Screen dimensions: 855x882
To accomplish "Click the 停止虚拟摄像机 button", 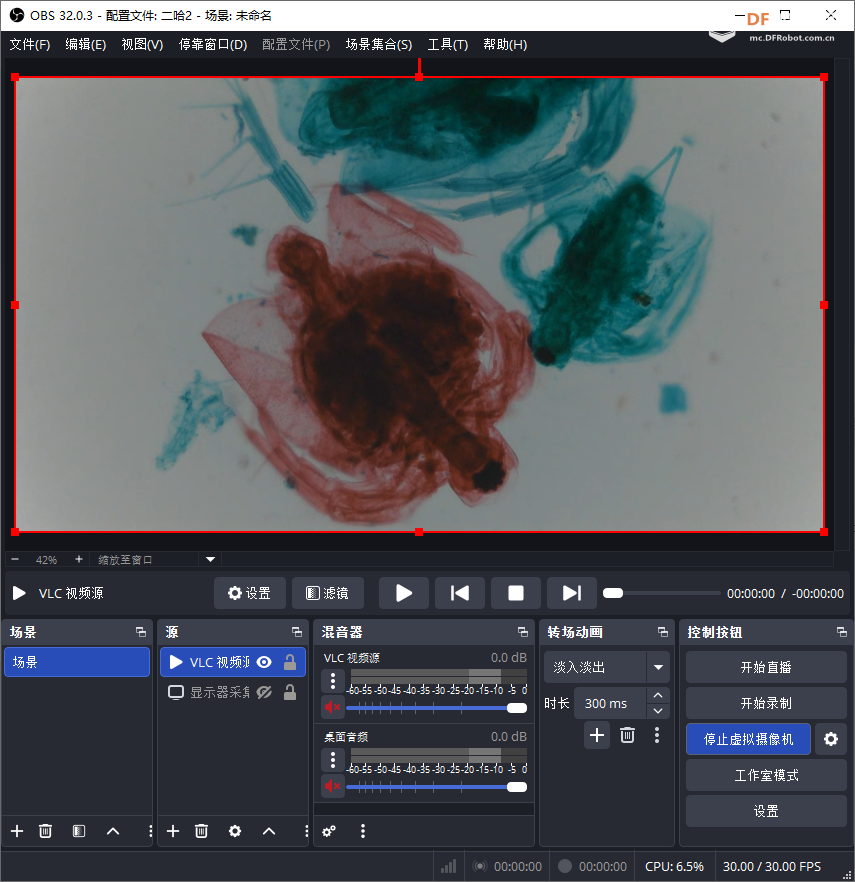I will pyautogui.click(x=748, y=739).
